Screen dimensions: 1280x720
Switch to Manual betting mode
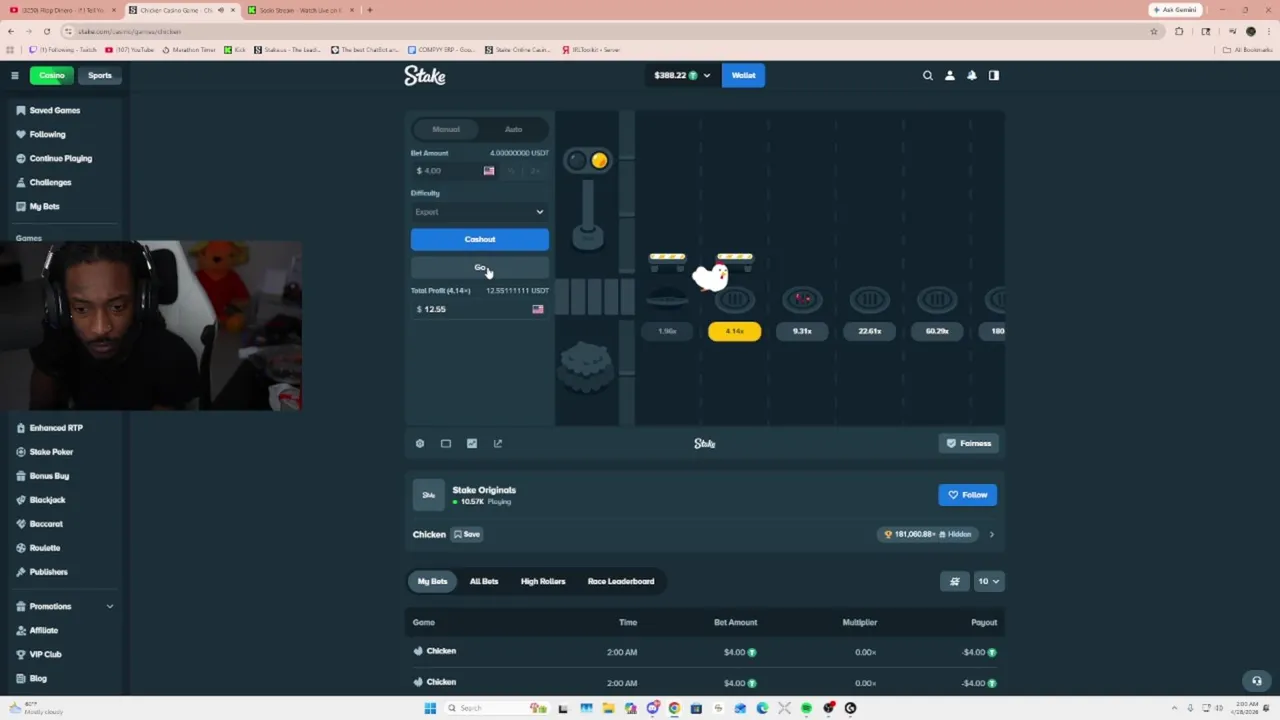coord(446,129)
